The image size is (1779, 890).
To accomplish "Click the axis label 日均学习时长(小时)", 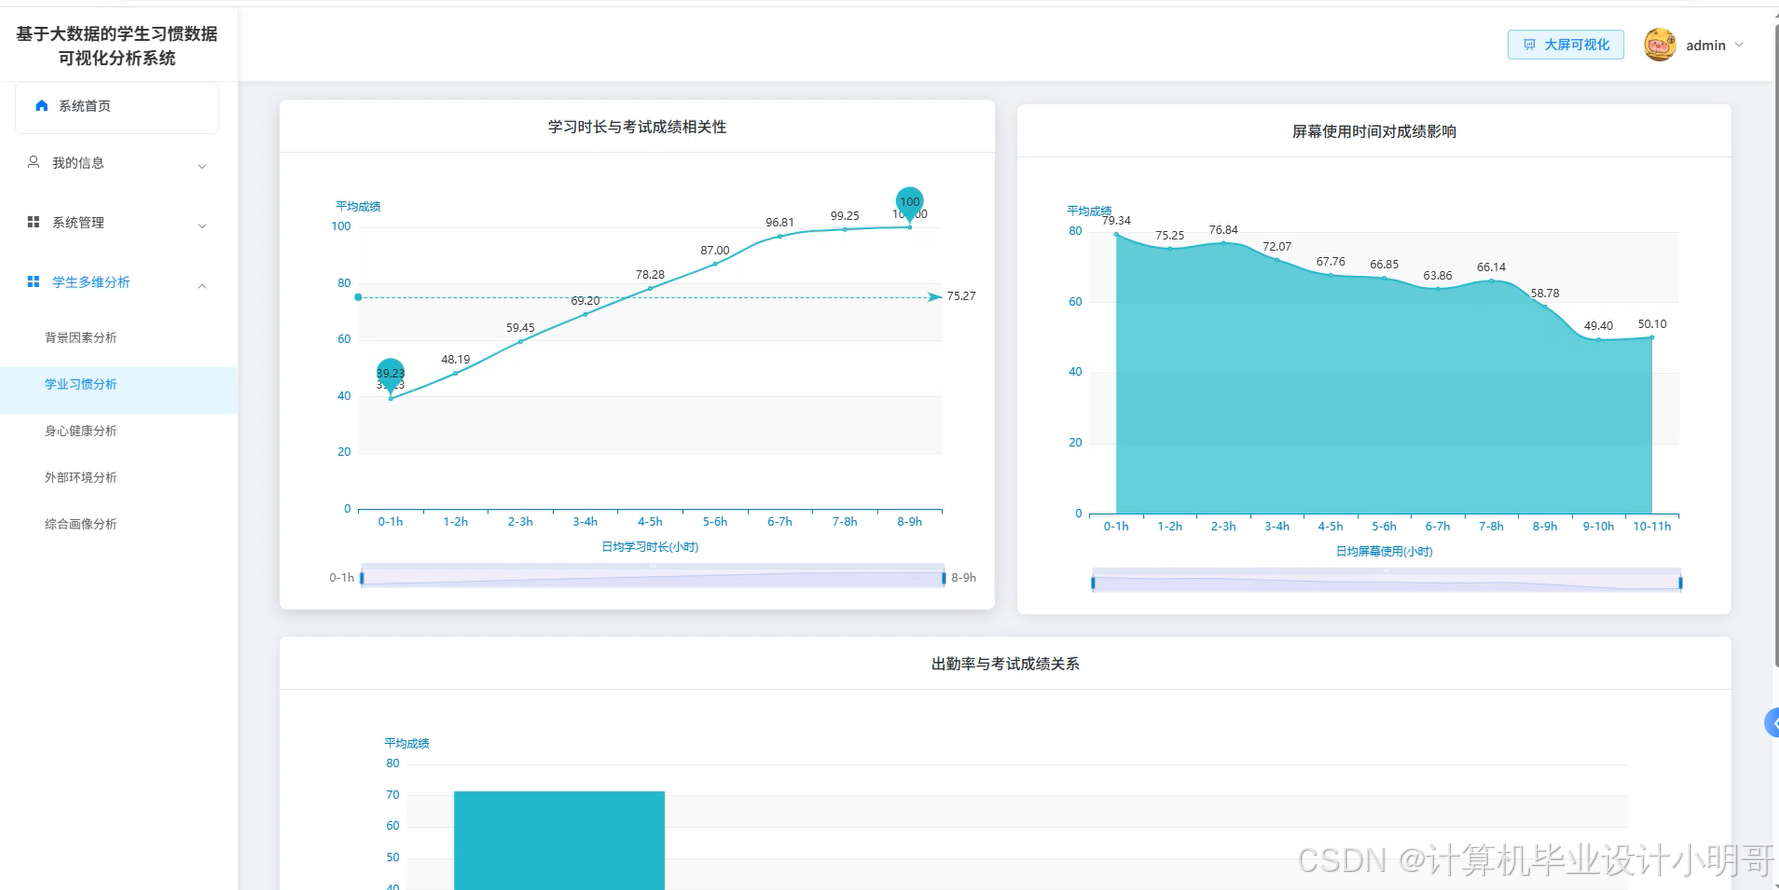I will pyautogui.click(x=650, y=547).
